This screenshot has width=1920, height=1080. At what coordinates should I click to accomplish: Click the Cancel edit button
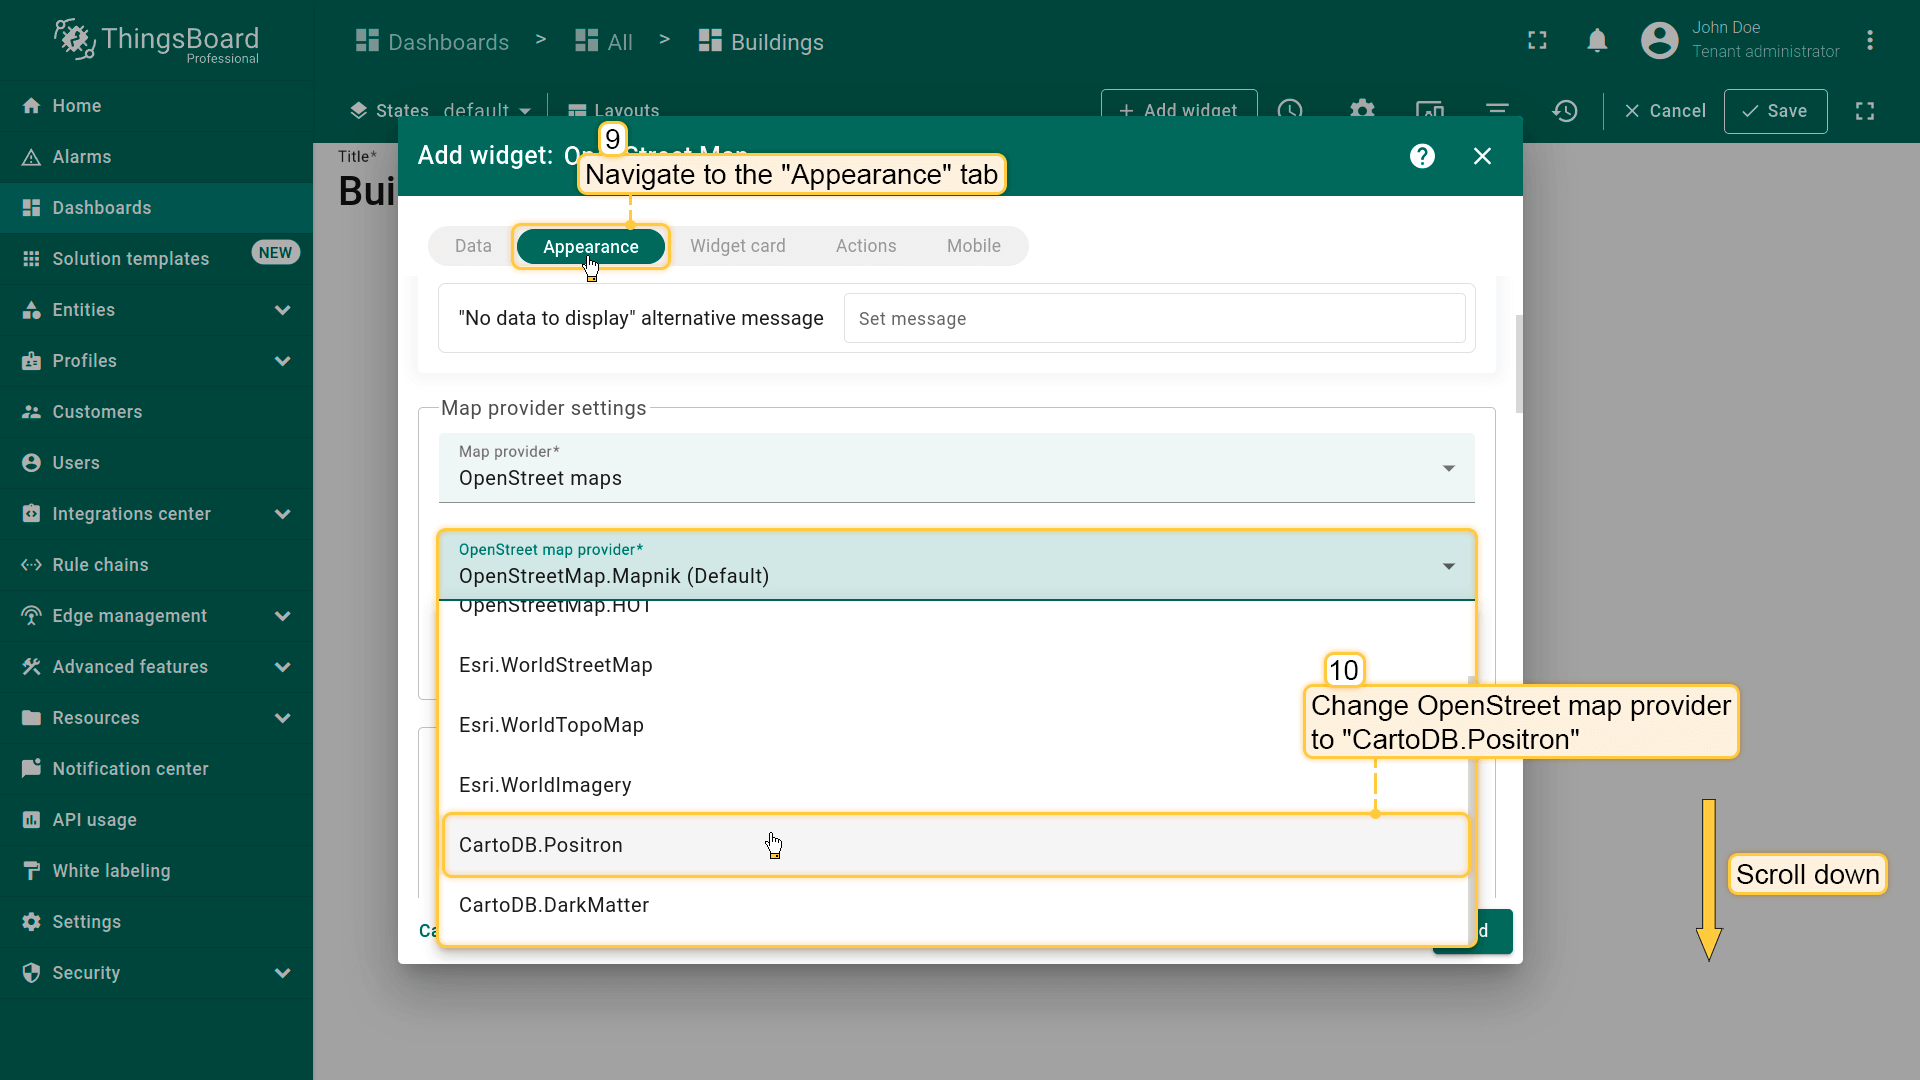[x=1665, y=111]
